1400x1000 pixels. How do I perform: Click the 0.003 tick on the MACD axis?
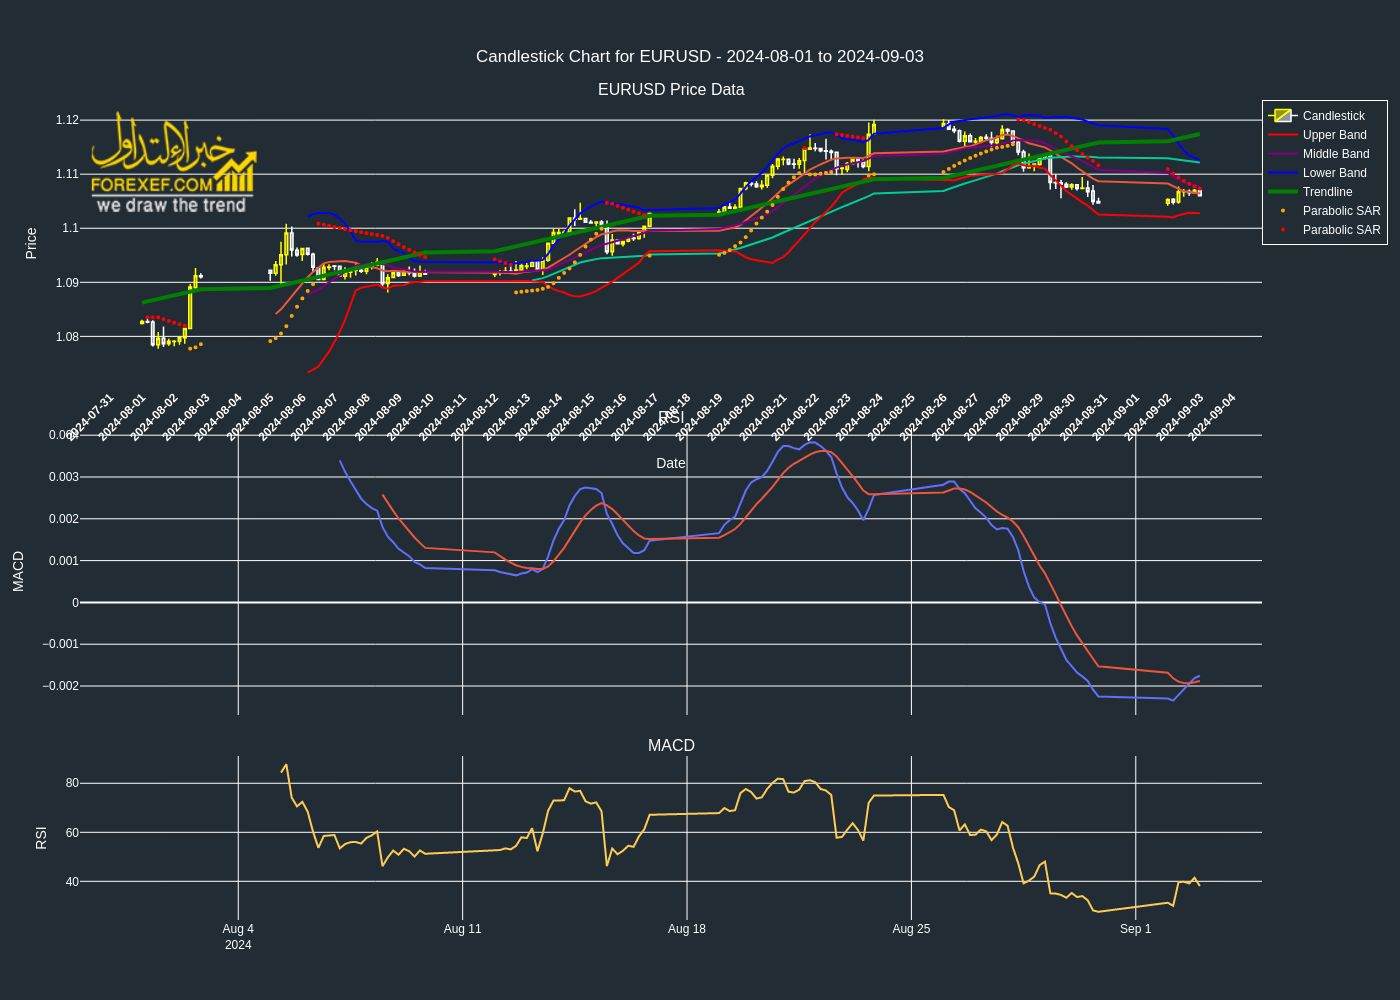coord(64,477)
